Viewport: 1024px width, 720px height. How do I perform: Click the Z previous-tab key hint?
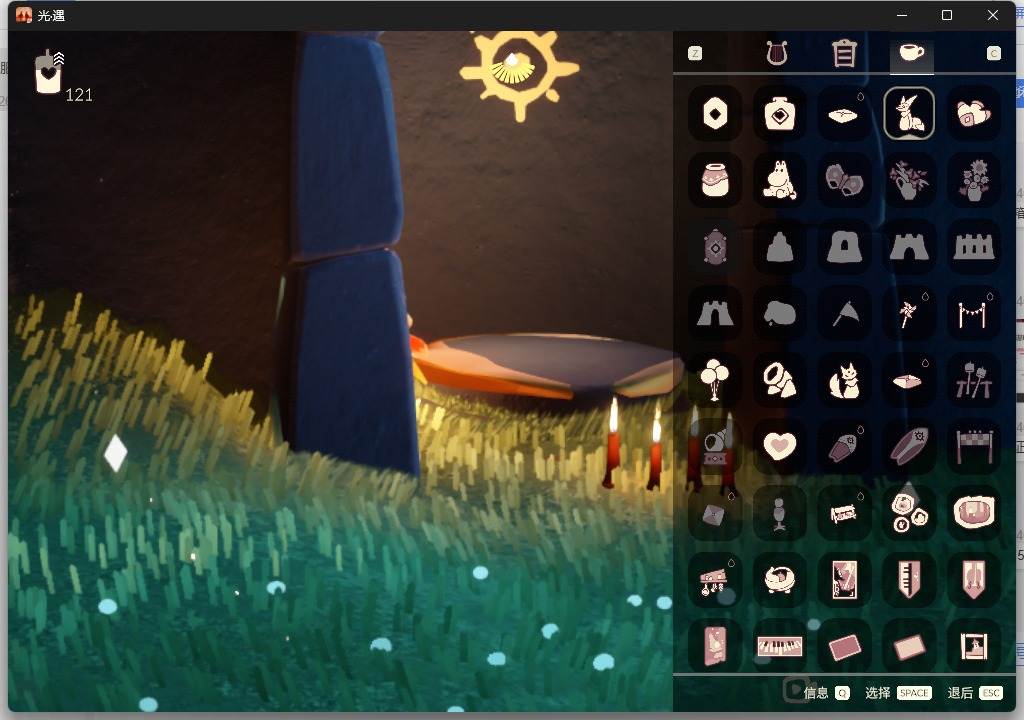tap(696, 54)
